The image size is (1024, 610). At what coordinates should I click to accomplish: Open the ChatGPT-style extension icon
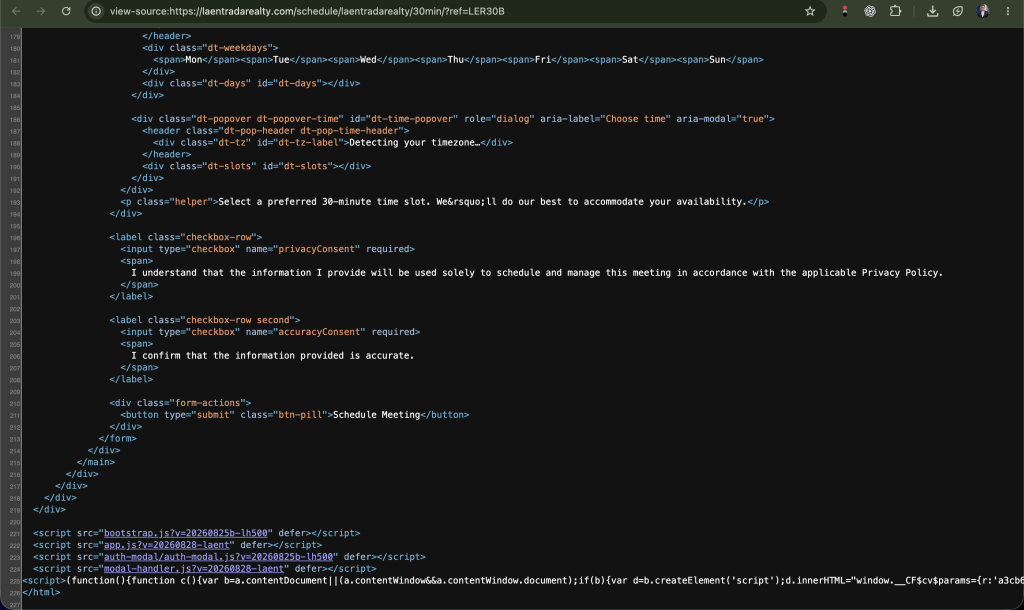[870, 11]
